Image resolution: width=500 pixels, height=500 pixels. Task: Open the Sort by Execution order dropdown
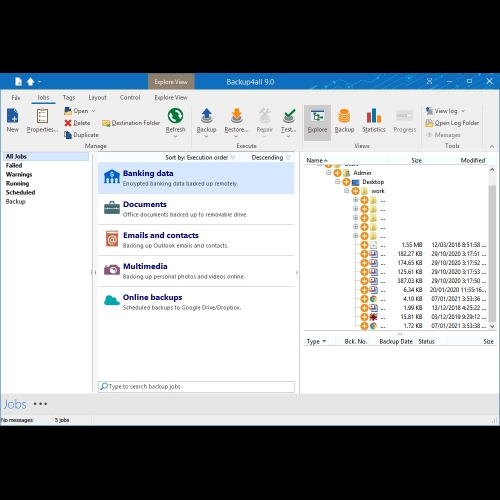(x=200, y=157)
